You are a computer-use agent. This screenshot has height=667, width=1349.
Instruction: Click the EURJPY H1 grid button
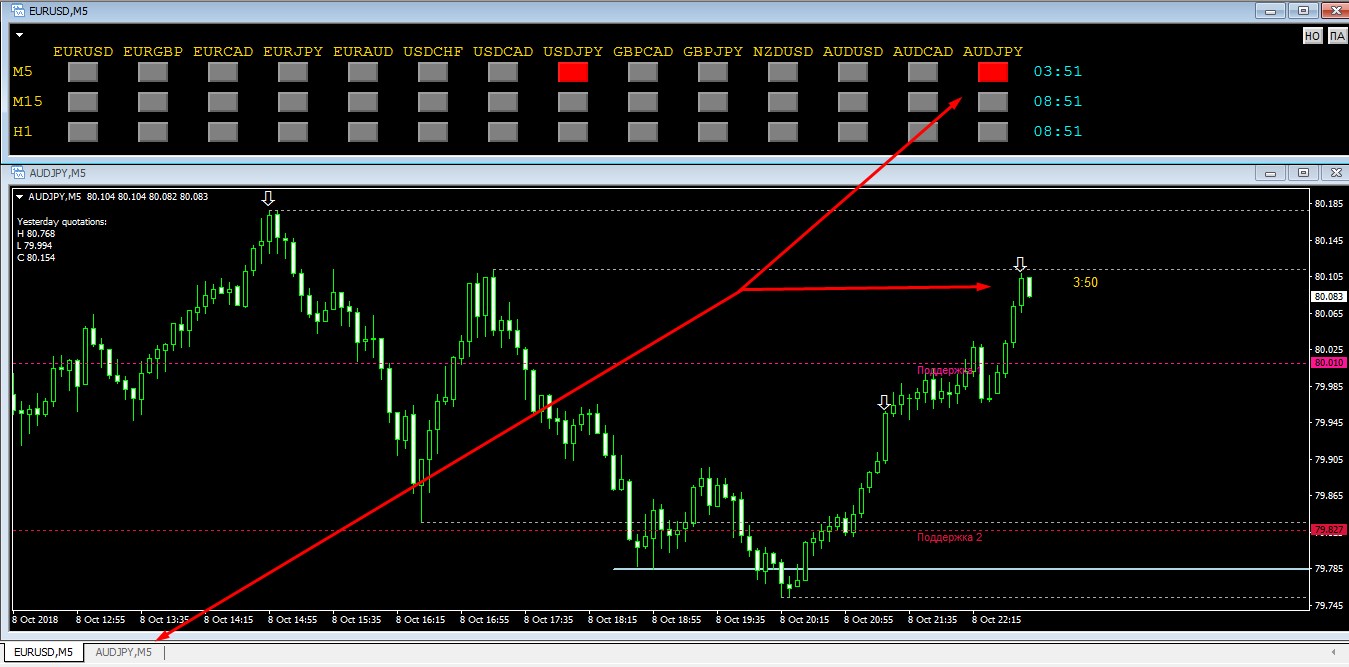293,132
